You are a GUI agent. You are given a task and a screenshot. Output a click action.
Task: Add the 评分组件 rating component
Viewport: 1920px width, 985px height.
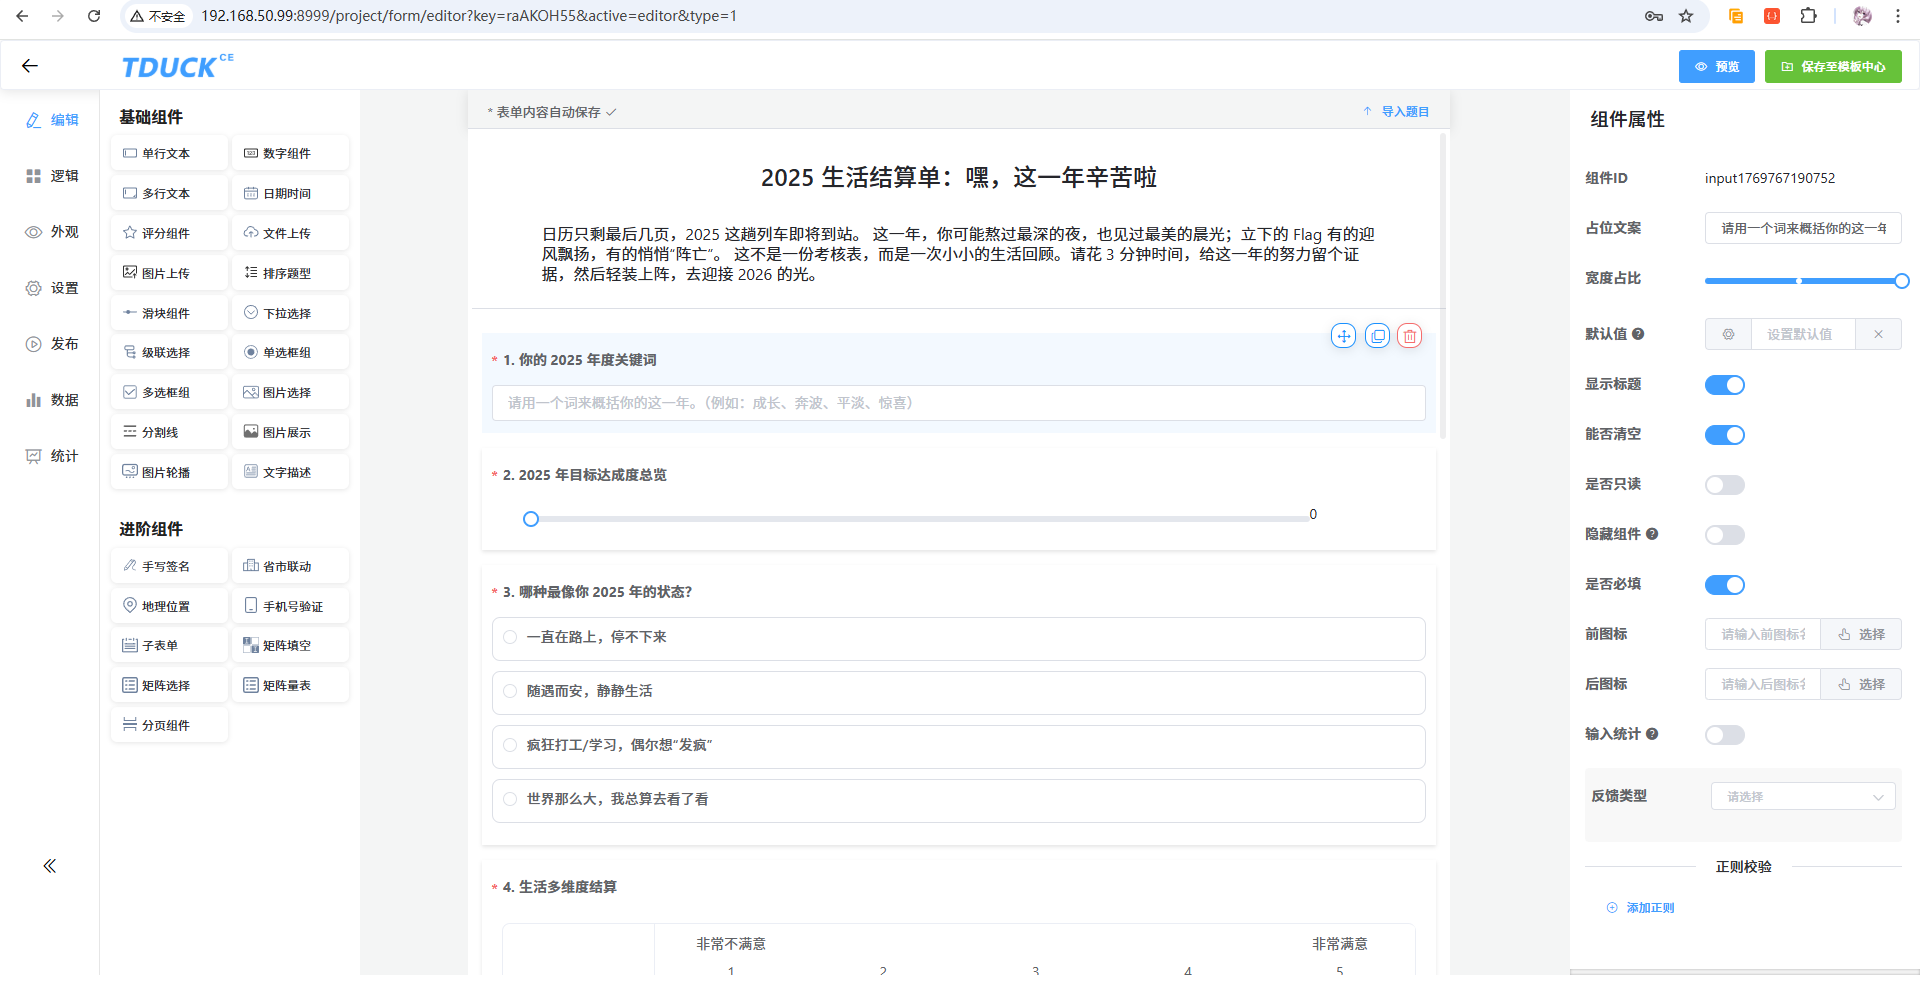click(169, 233)
